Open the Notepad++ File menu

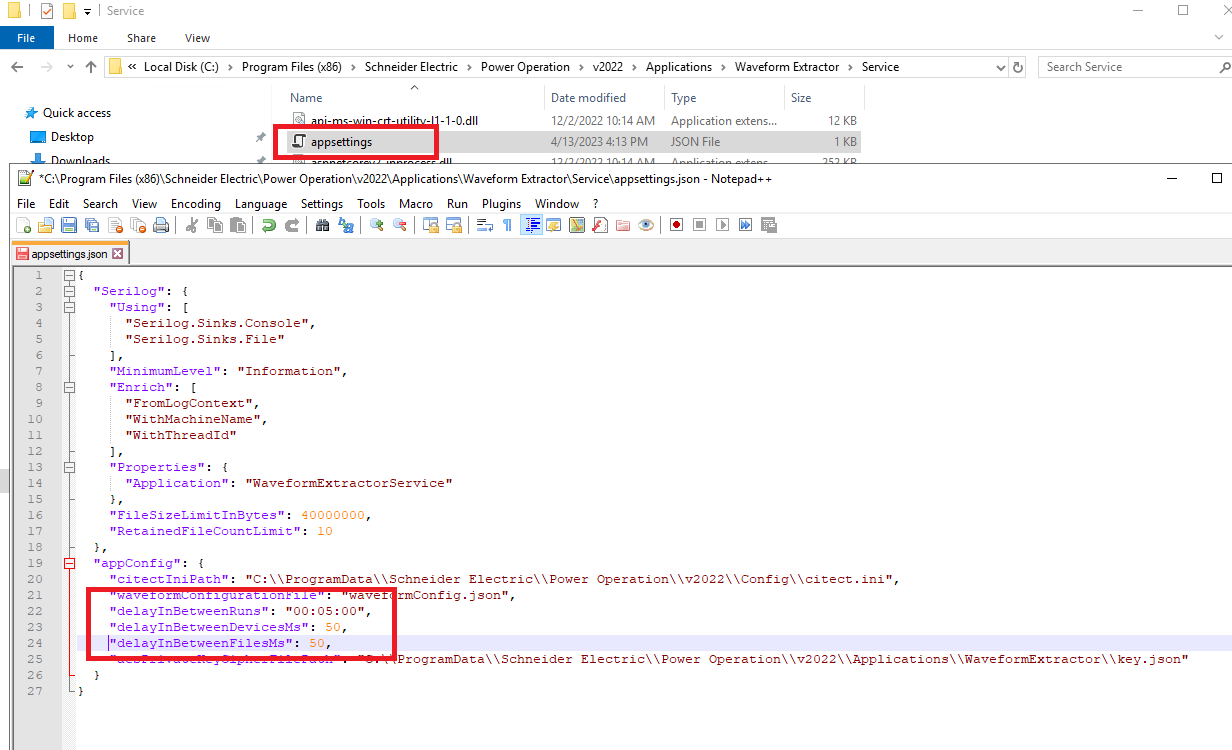pos(26,203)
